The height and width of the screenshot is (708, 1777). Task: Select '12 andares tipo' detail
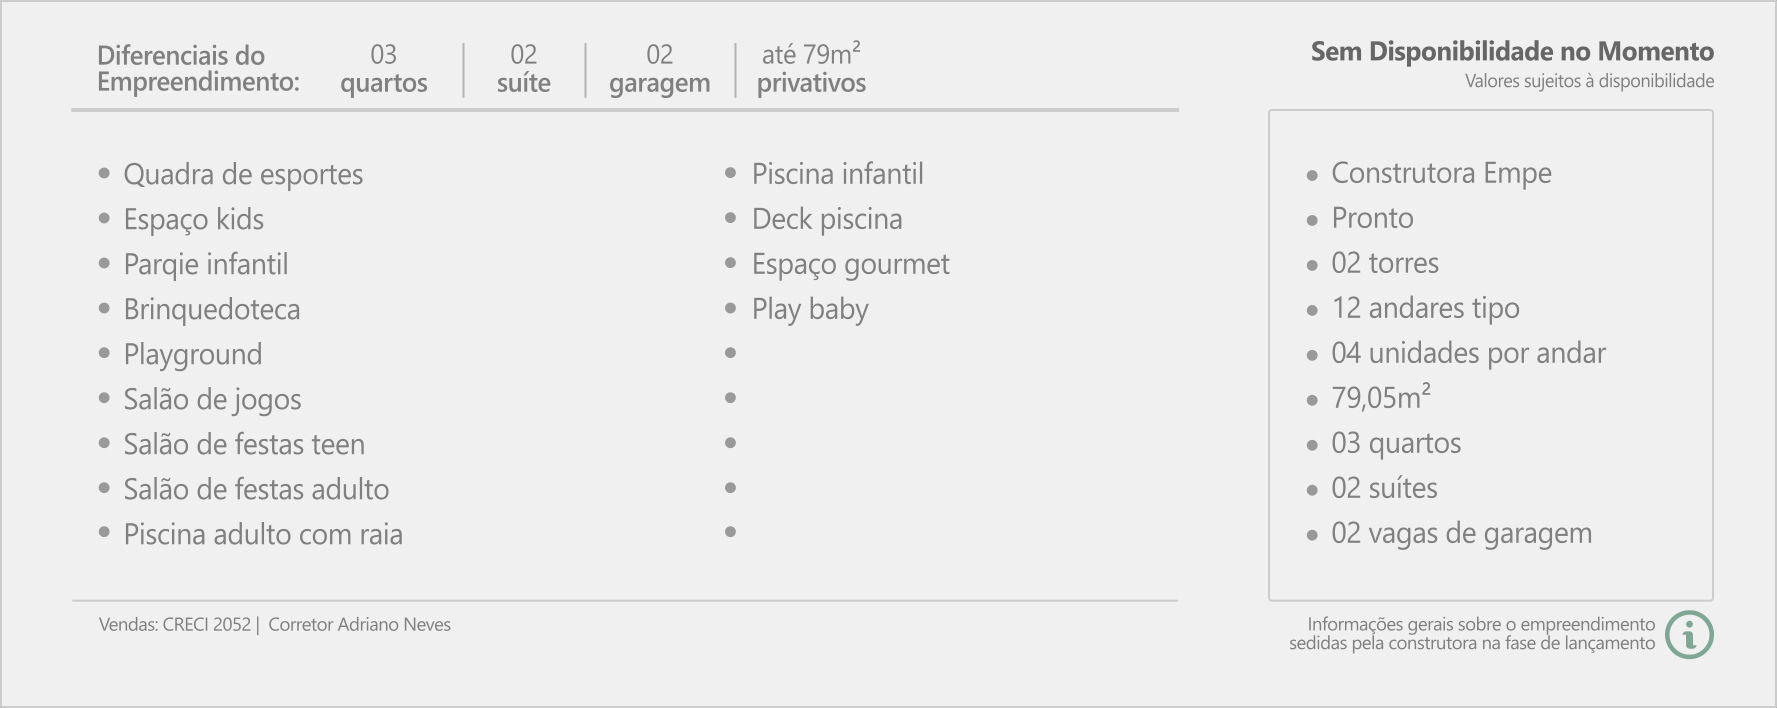click(x=1425, y=309)
